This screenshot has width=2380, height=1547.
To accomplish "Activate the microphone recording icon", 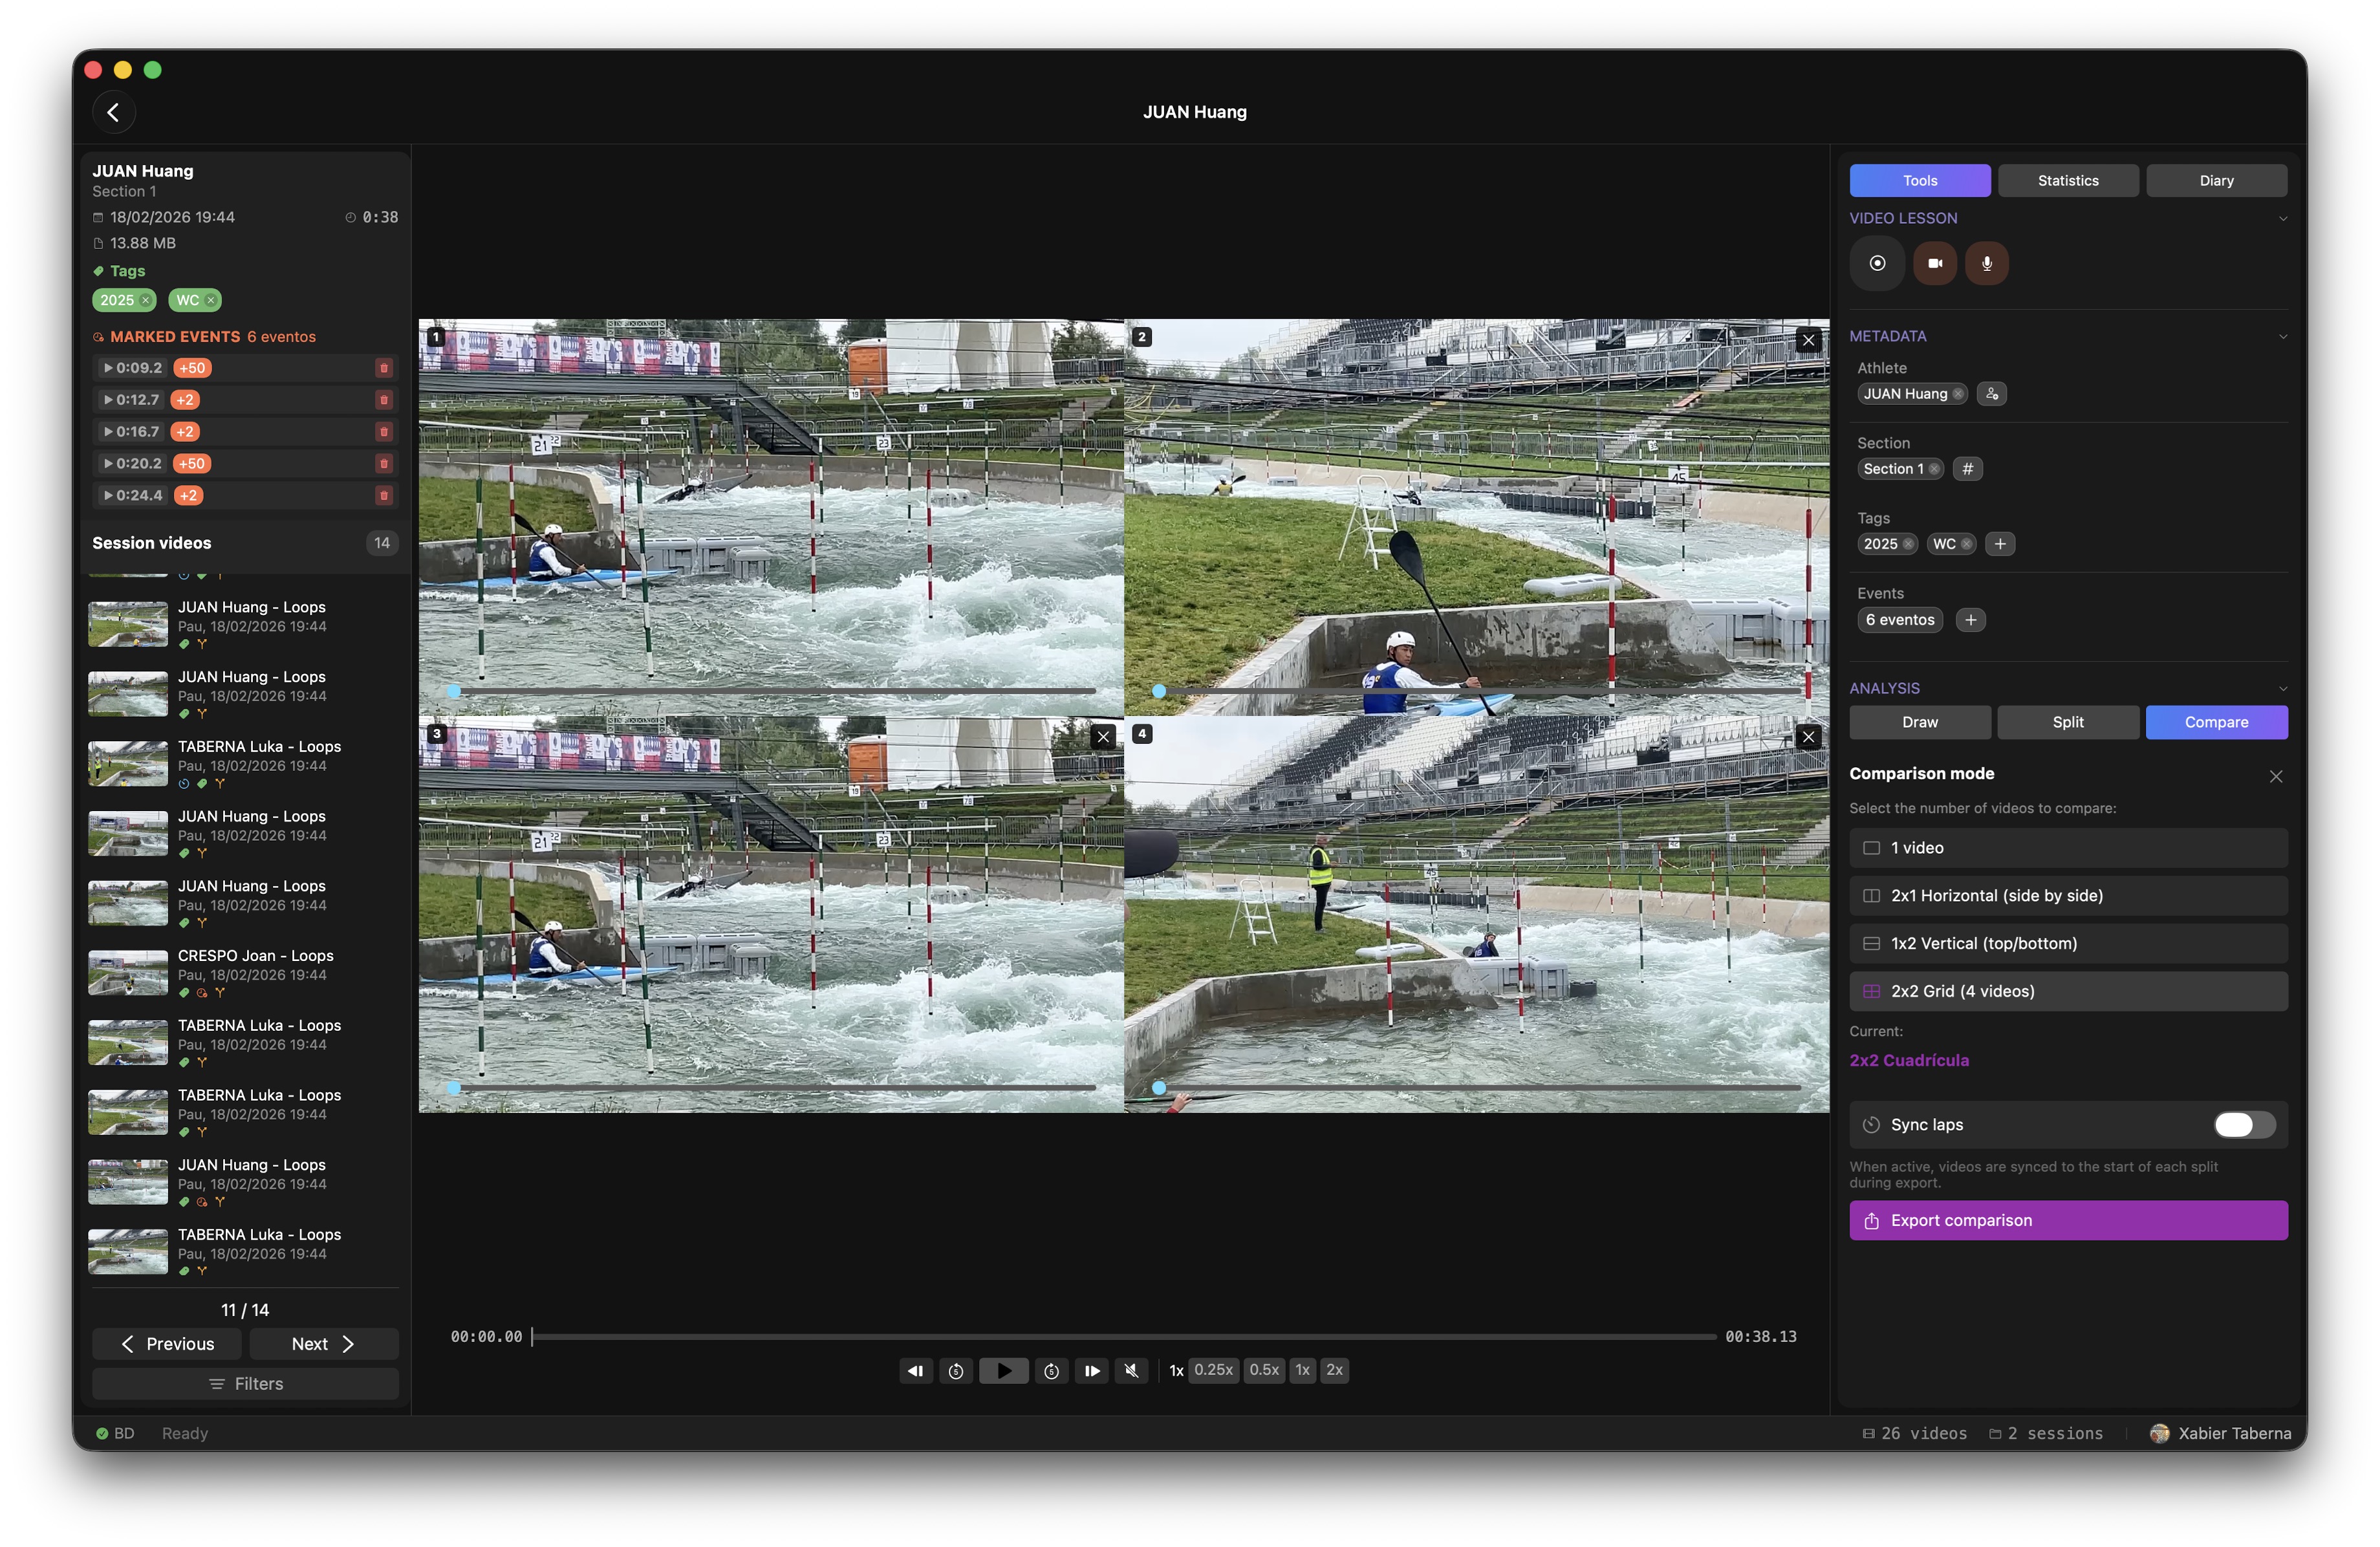I will pyautogui.click(x=1987, y=263).
